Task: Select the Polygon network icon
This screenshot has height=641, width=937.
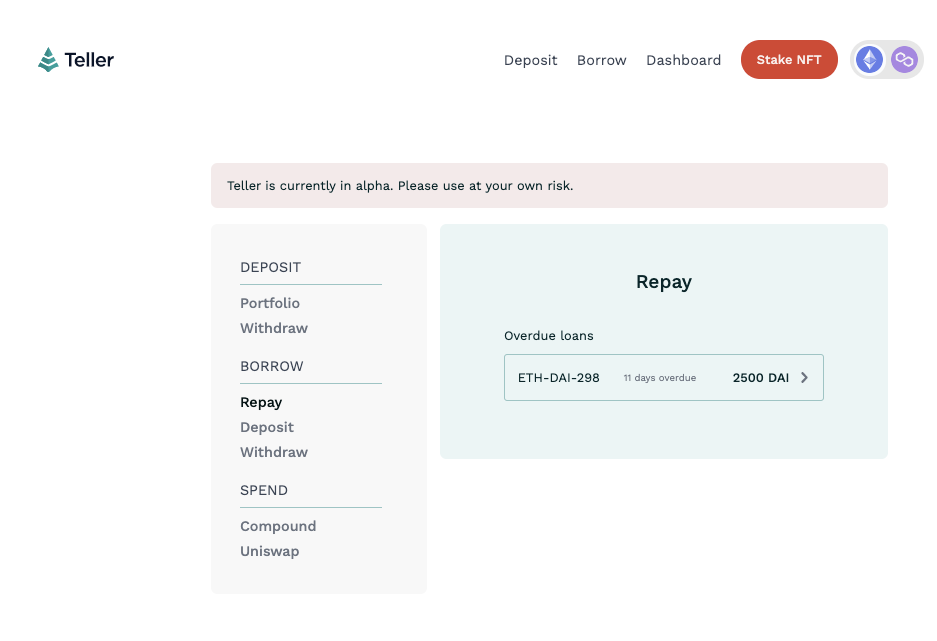Action: (x=904, y=60)
